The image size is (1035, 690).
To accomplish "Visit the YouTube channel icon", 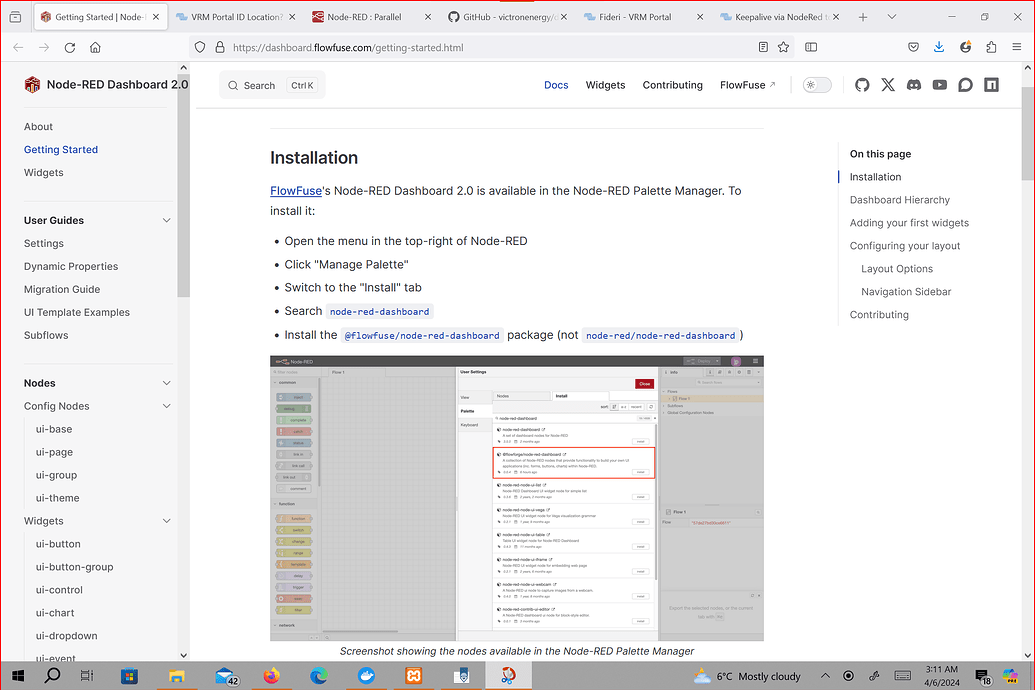I will click(939, 85).
